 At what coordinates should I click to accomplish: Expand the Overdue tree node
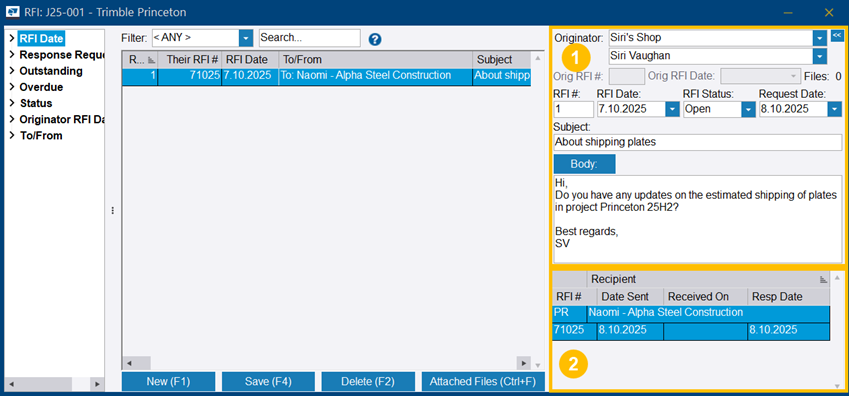(12, 87)
